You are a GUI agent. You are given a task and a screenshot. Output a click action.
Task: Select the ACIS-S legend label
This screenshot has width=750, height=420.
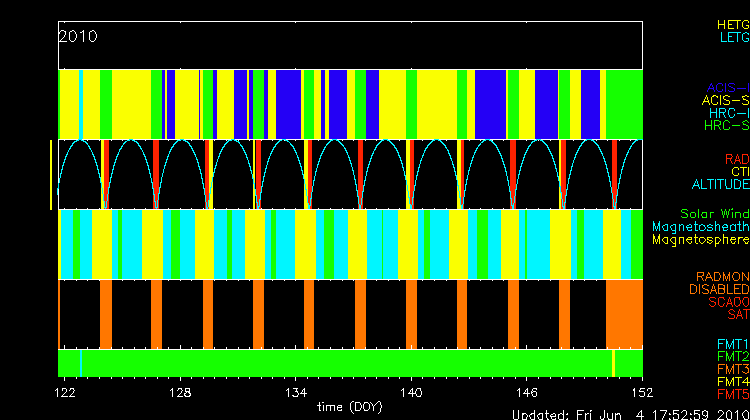coord(725,100)
